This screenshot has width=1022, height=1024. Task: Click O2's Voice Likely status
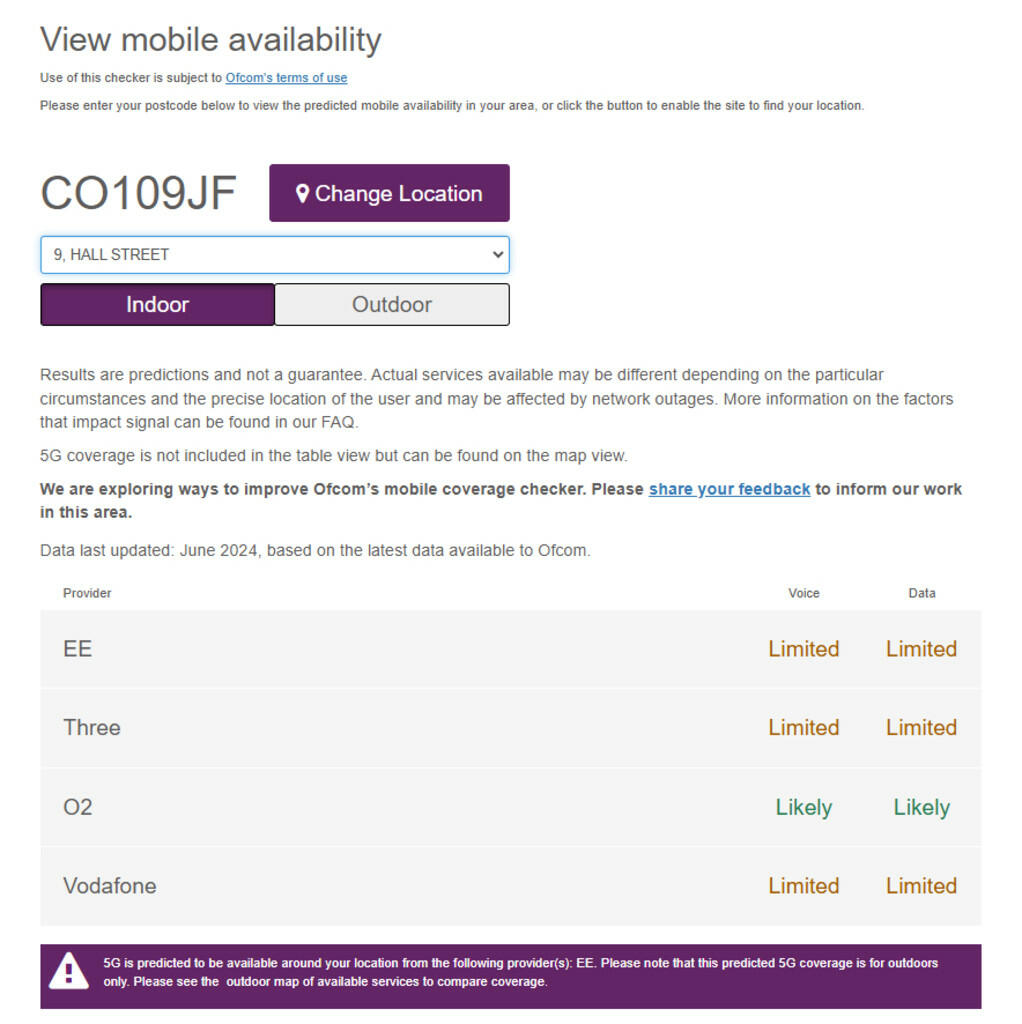803,807
